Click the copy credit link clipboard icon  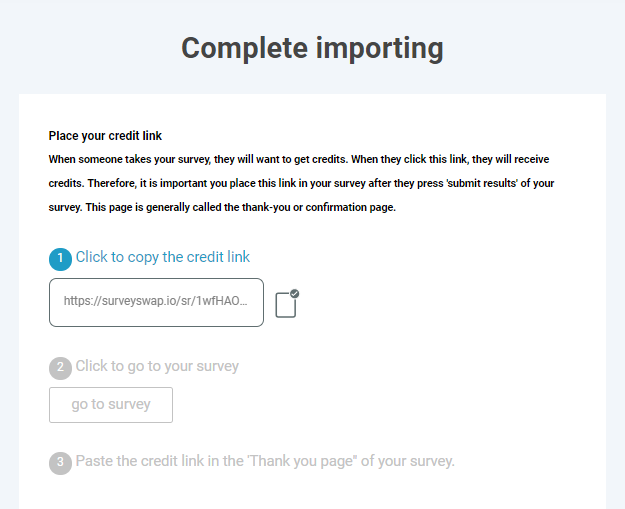(286, 304)
